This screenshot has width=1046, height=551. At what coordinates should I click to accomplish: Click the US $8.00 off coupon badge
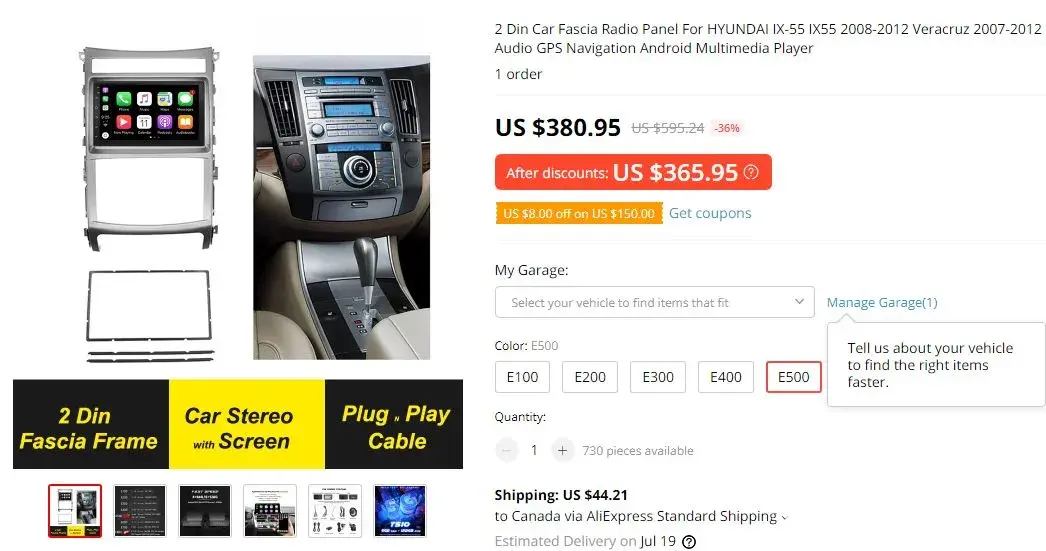[579, 213]
